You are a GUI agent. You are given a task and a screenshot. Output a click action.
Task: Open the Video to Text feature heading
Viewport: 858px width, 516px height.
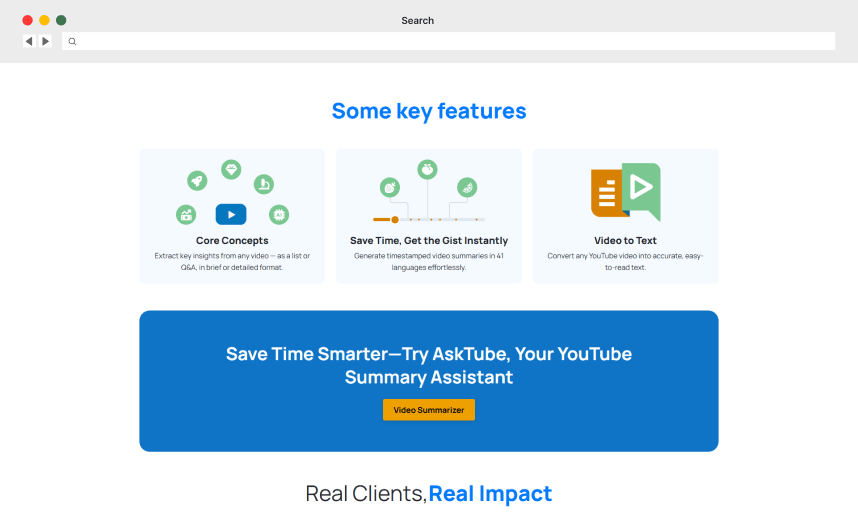625,241
